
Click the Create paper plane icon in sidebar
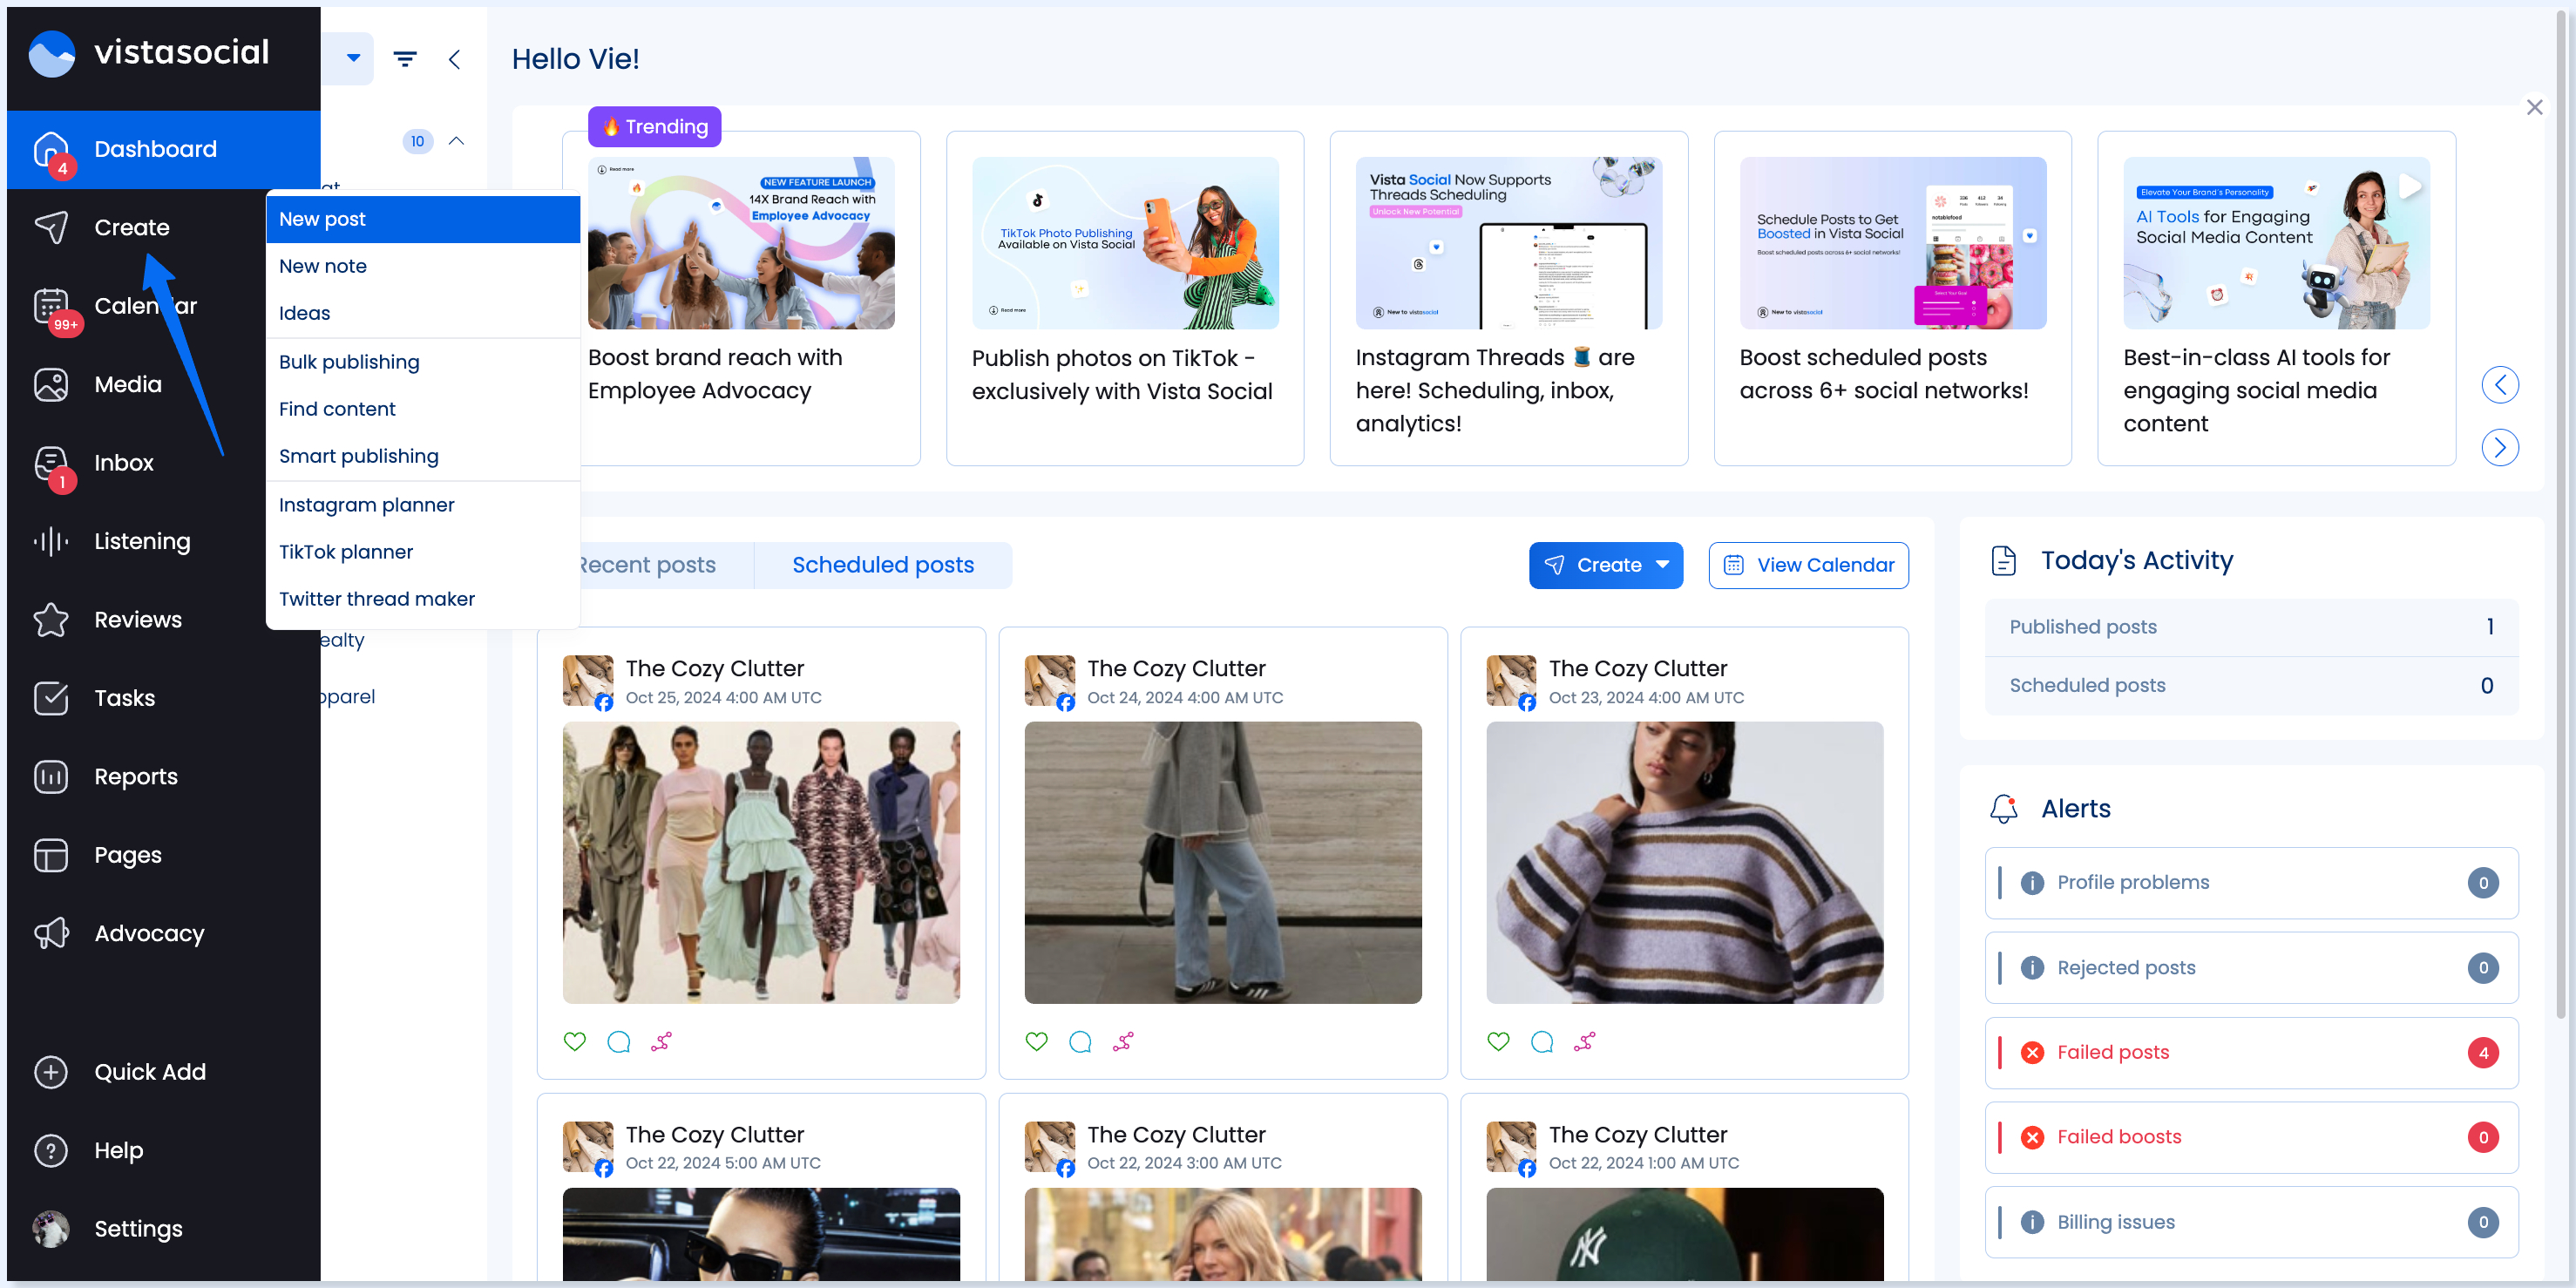[51, 227]
